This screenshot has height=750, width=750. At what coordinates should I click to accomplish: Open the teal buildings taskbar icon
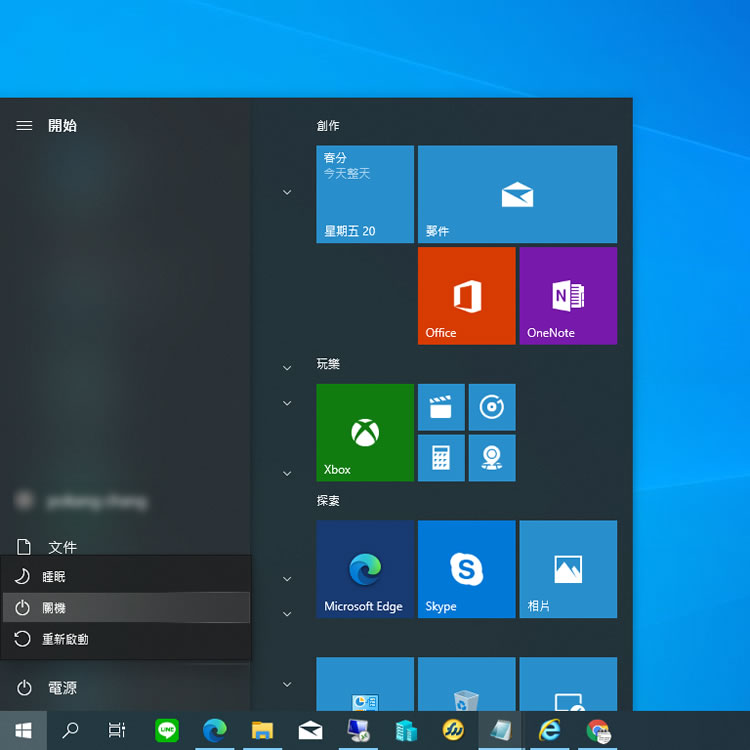pos(406,730)
